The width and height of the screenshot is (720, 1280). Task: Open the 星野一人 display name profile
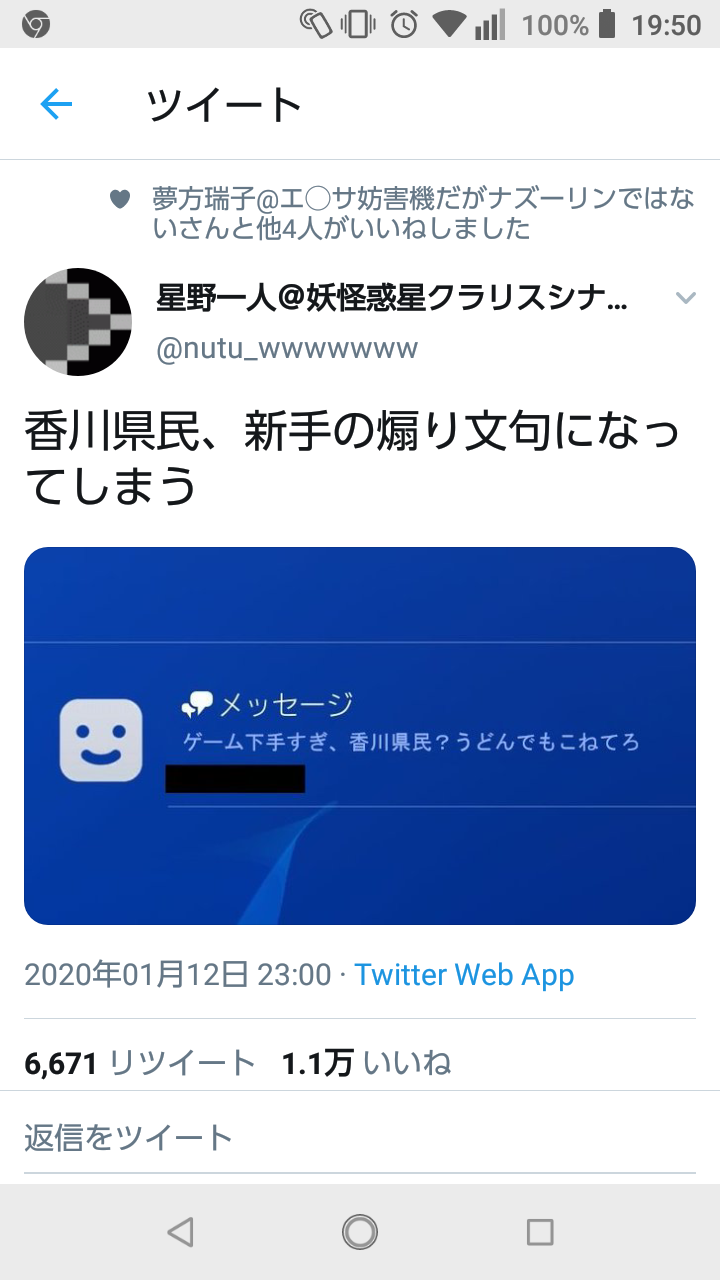click(393, 297)
